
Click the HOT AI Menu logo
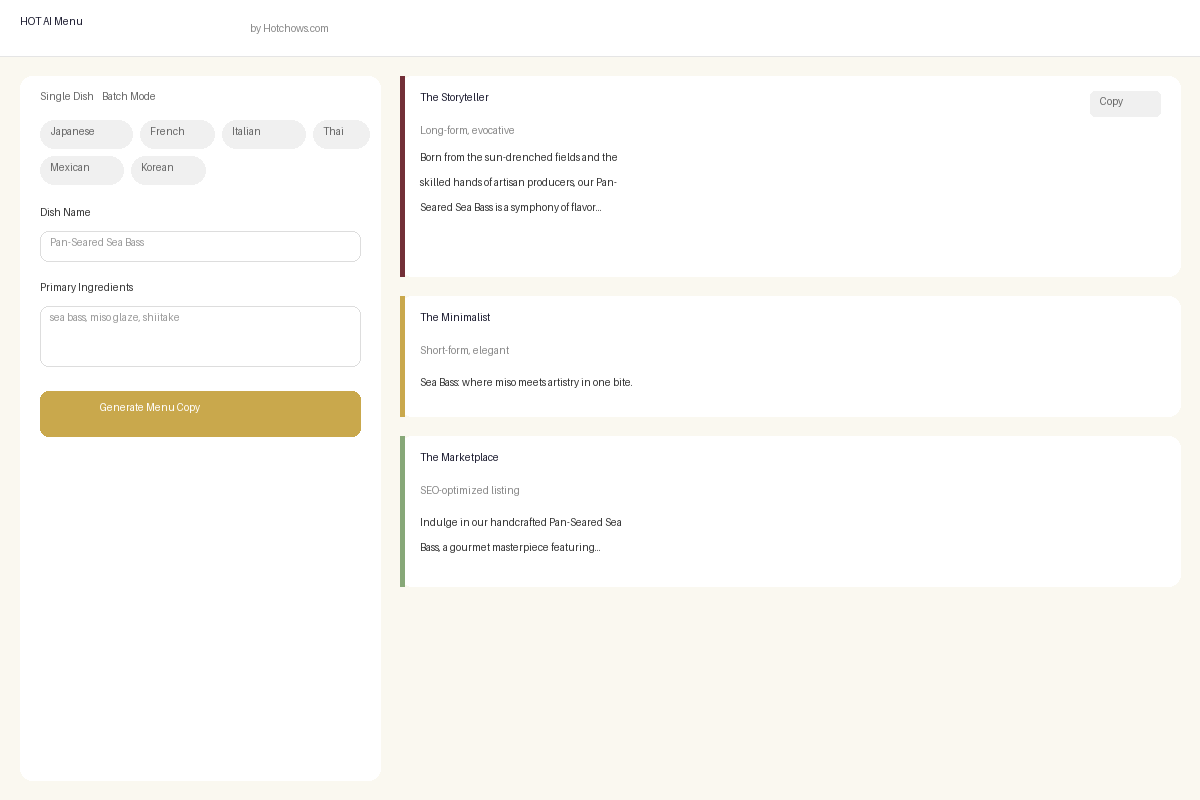[x=52, y=22]
